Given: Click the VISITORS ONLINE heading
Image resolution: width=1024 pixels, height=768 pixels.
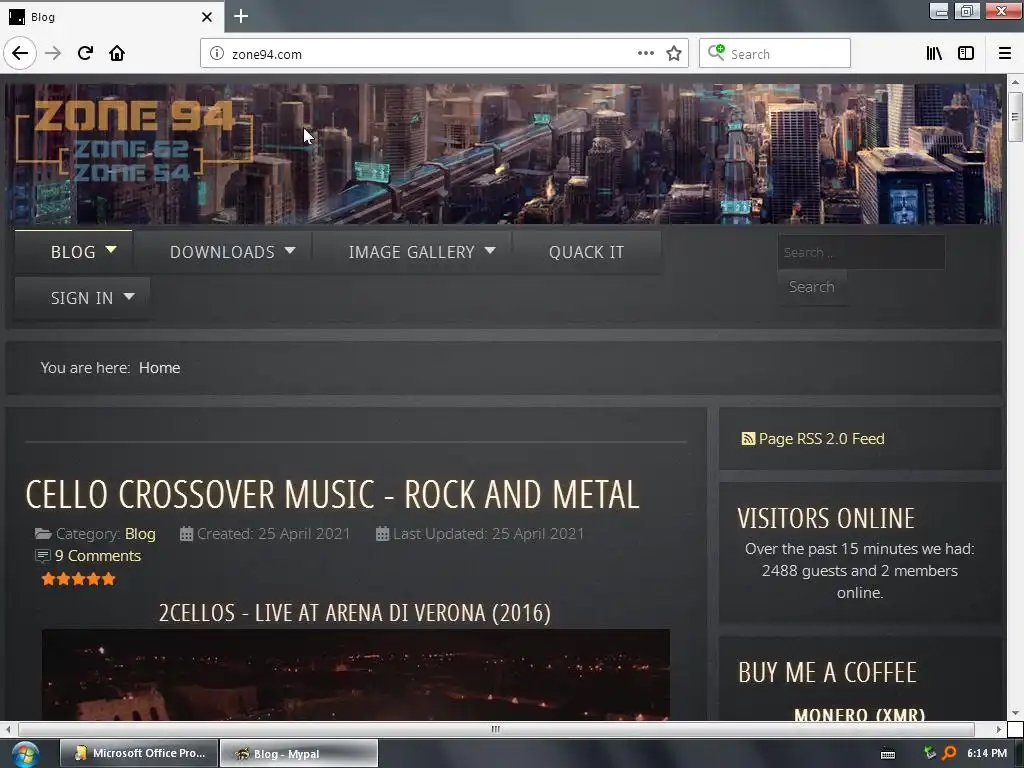Looking at the screenshot, I should tap(826, 519).
